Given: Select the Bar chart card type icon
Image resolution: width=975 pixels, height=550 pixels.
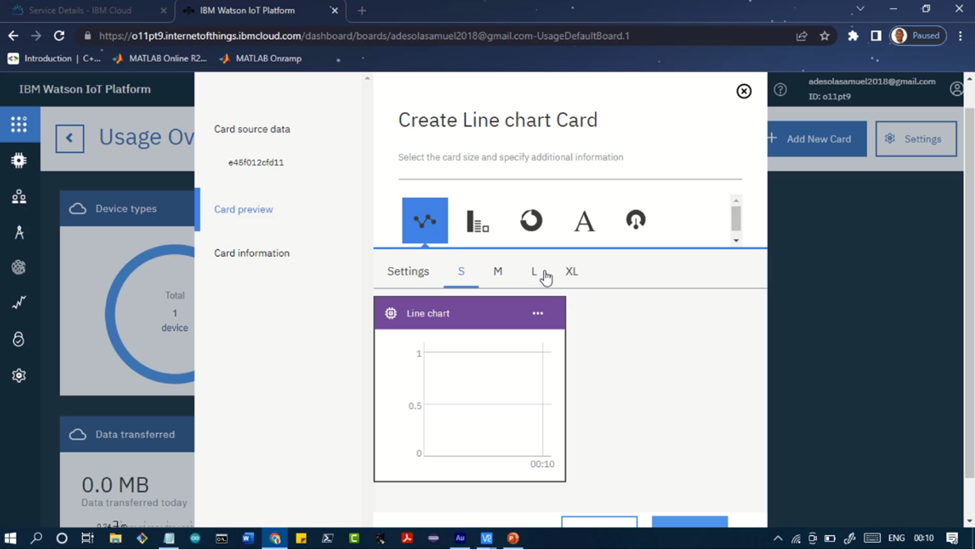Looking at the screenshot, I should coord(478,221).
